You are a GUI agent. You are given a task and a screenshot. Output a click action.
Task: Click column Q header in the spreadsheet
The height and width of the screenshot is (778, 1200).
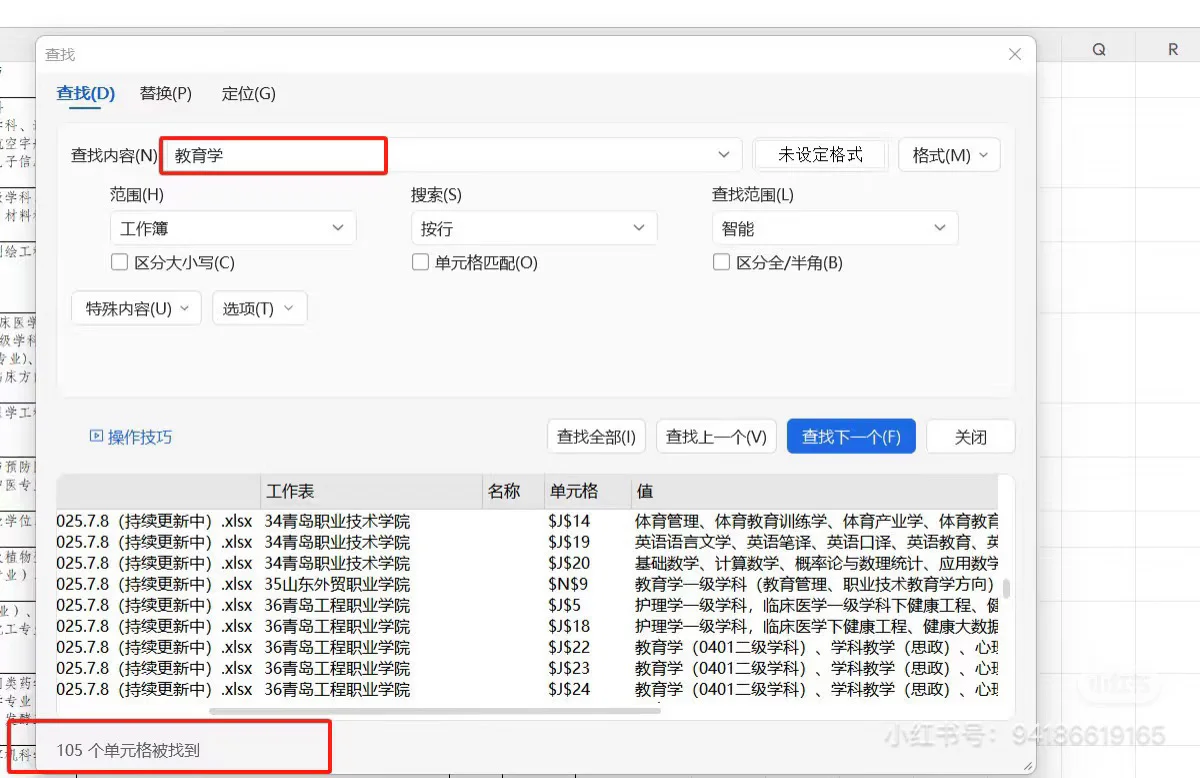[x=1098, y=49]
